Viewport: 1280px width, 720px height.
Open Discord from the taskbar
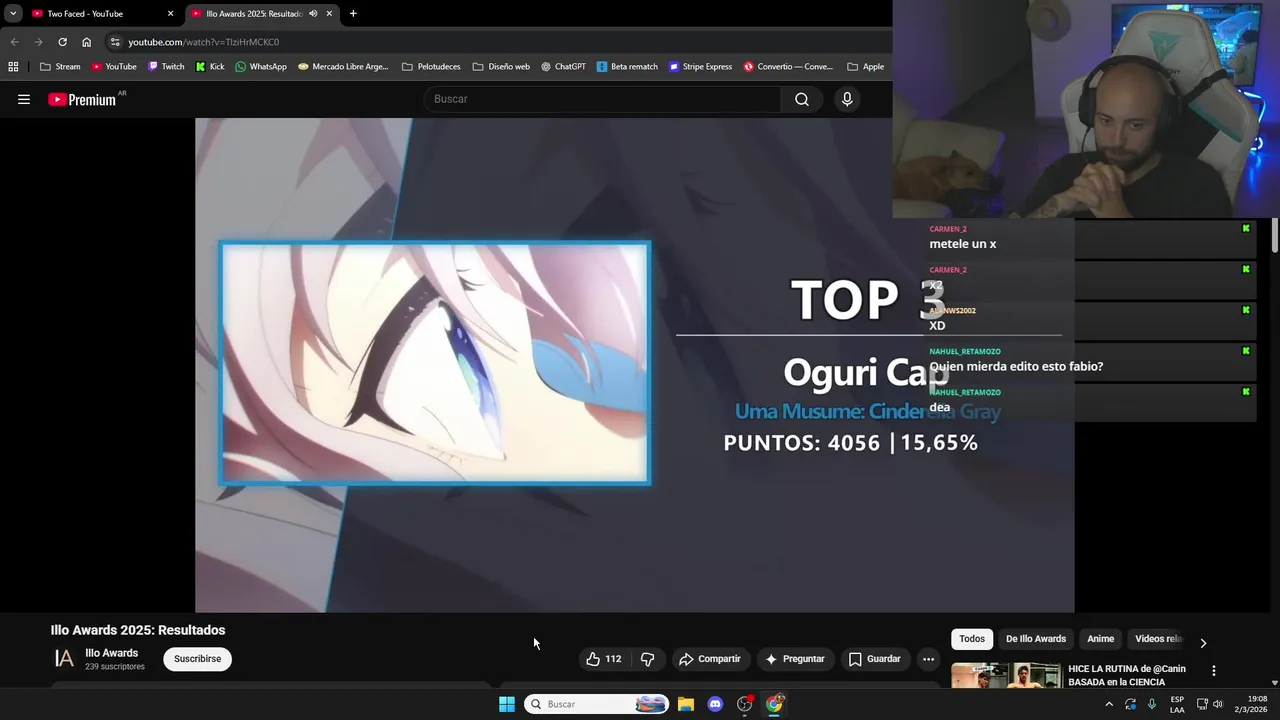click(x=715, y=704)
